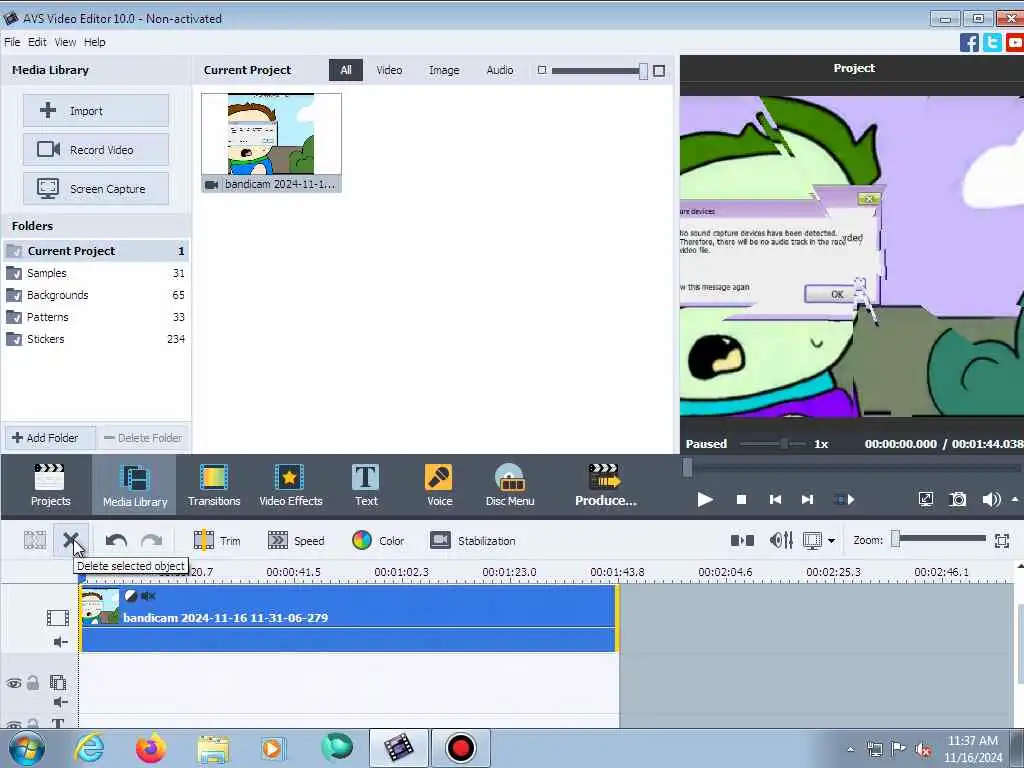The image size is (1024, 768).
Task: Select the All filter tab
Action: click(345, 70)
